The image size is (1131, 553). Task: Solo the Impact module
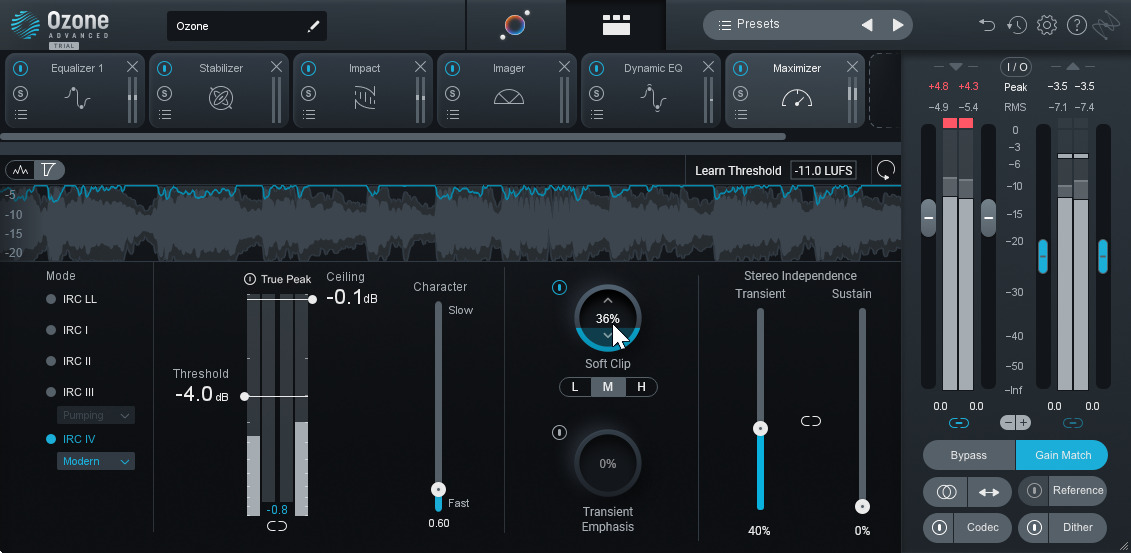click(309, 93)
